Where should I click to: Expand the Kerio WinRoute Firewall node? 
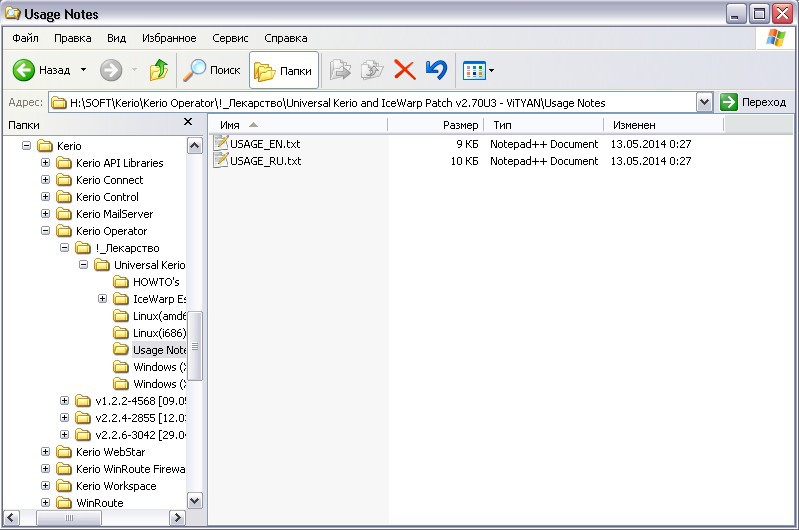45,469
